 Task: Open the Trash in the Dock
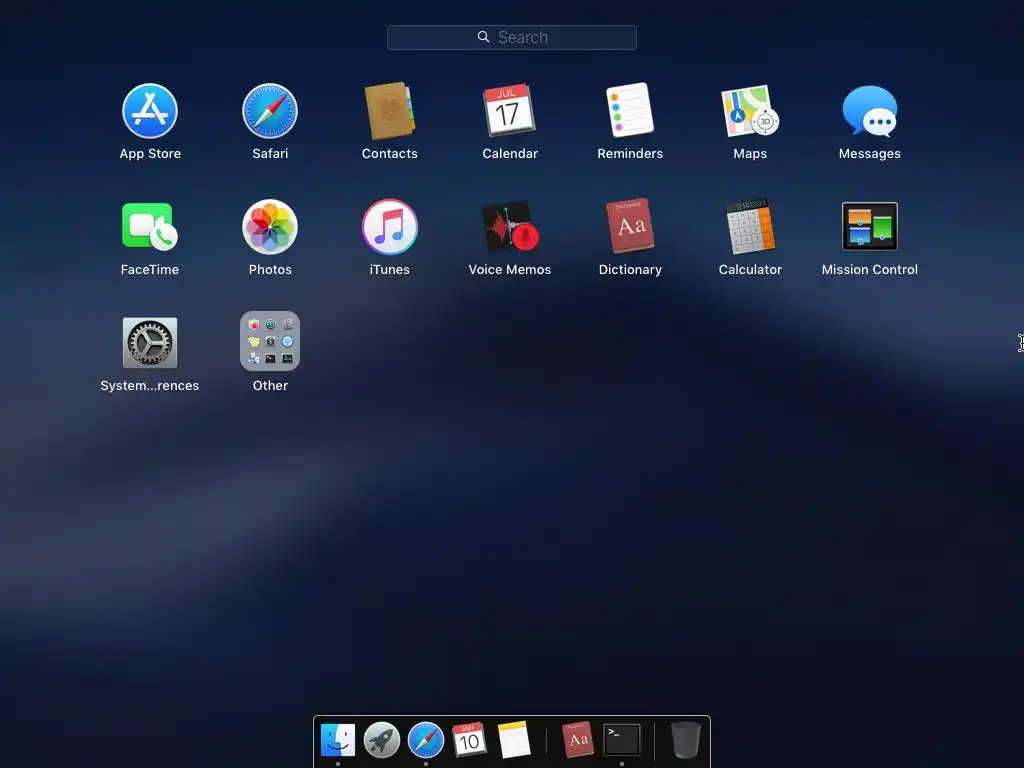686,740
